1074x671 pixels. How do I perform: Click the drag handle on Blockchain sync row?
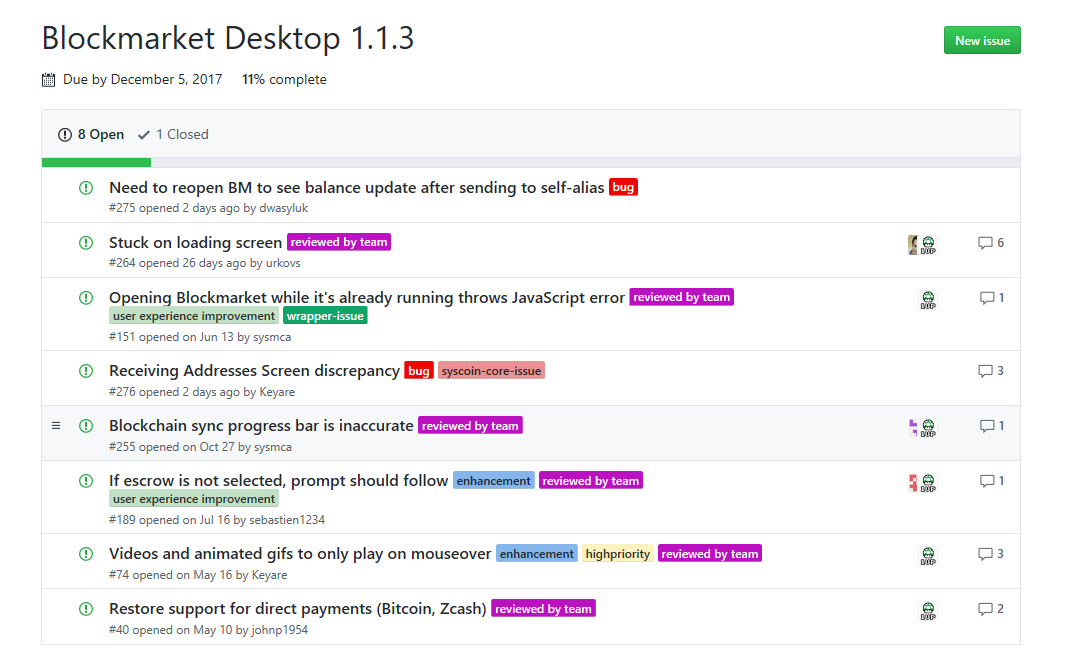coord(56,426)
